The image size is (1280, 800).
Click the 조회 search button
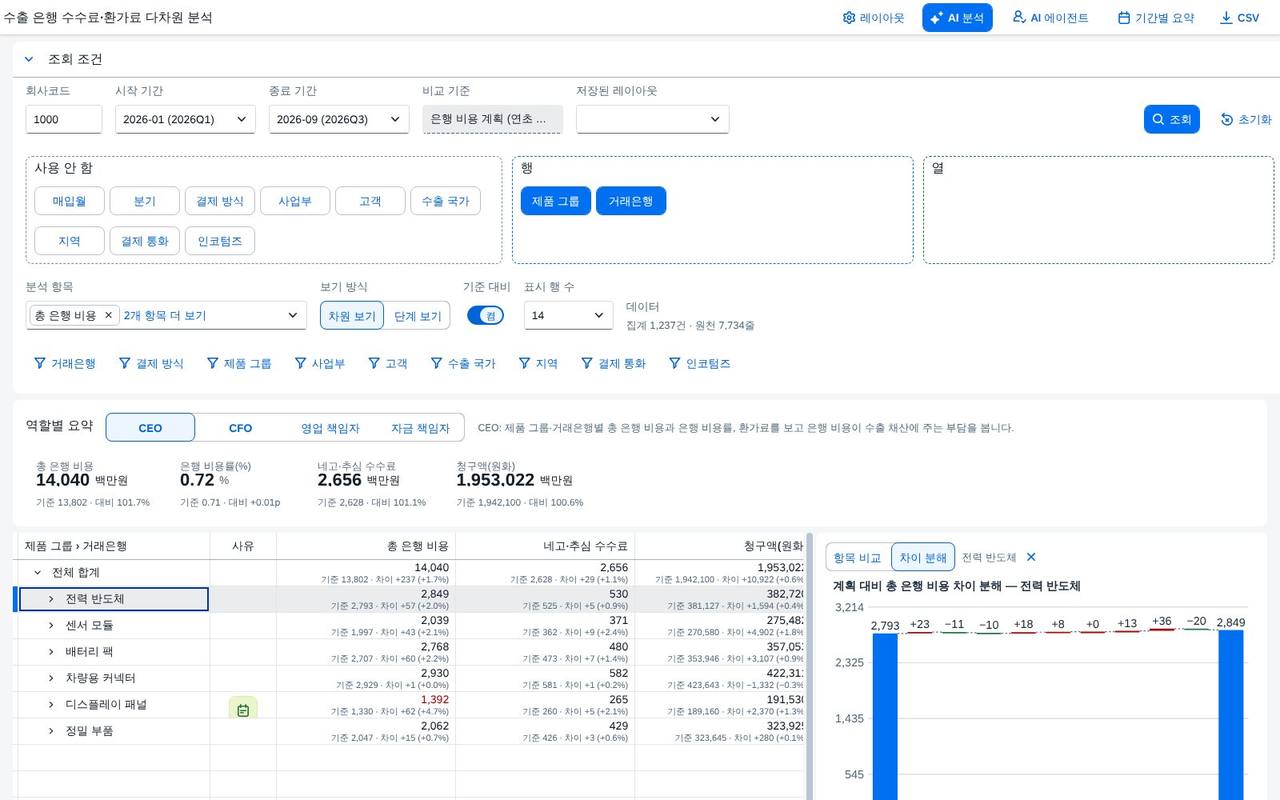tap(1171, 119)
